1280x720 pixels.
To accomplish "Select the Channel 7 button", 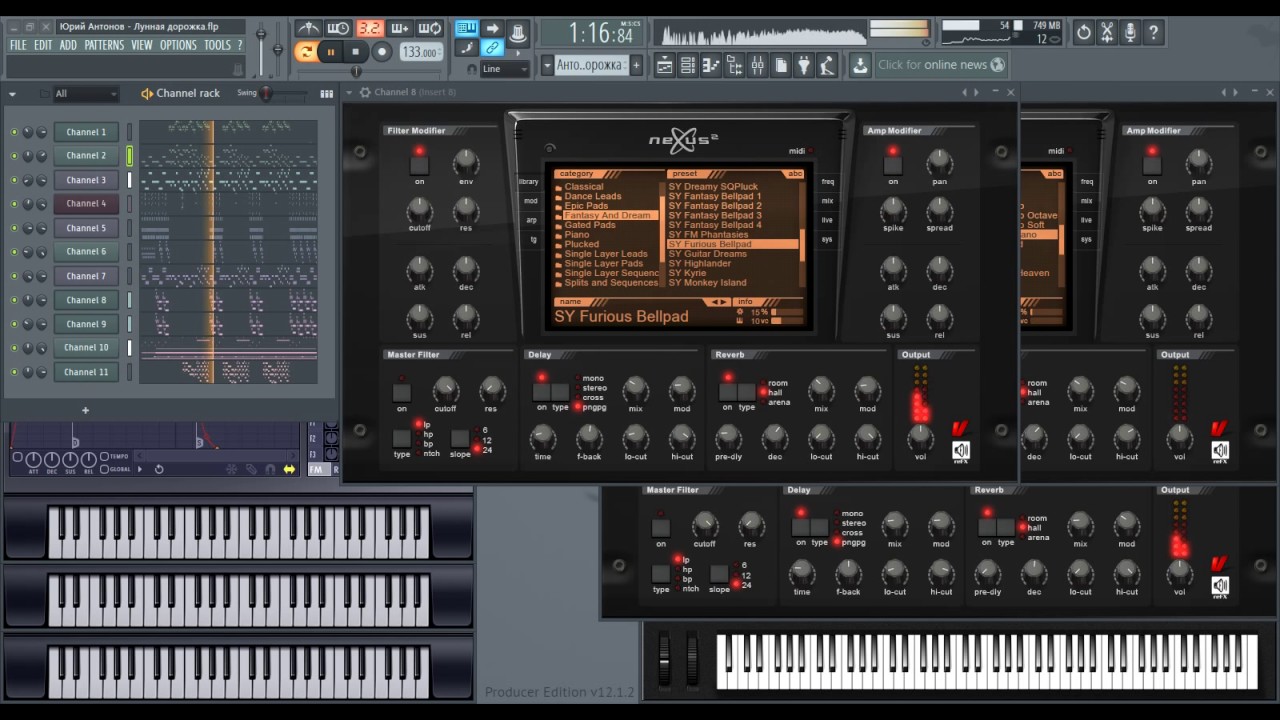I will point(86,276).
